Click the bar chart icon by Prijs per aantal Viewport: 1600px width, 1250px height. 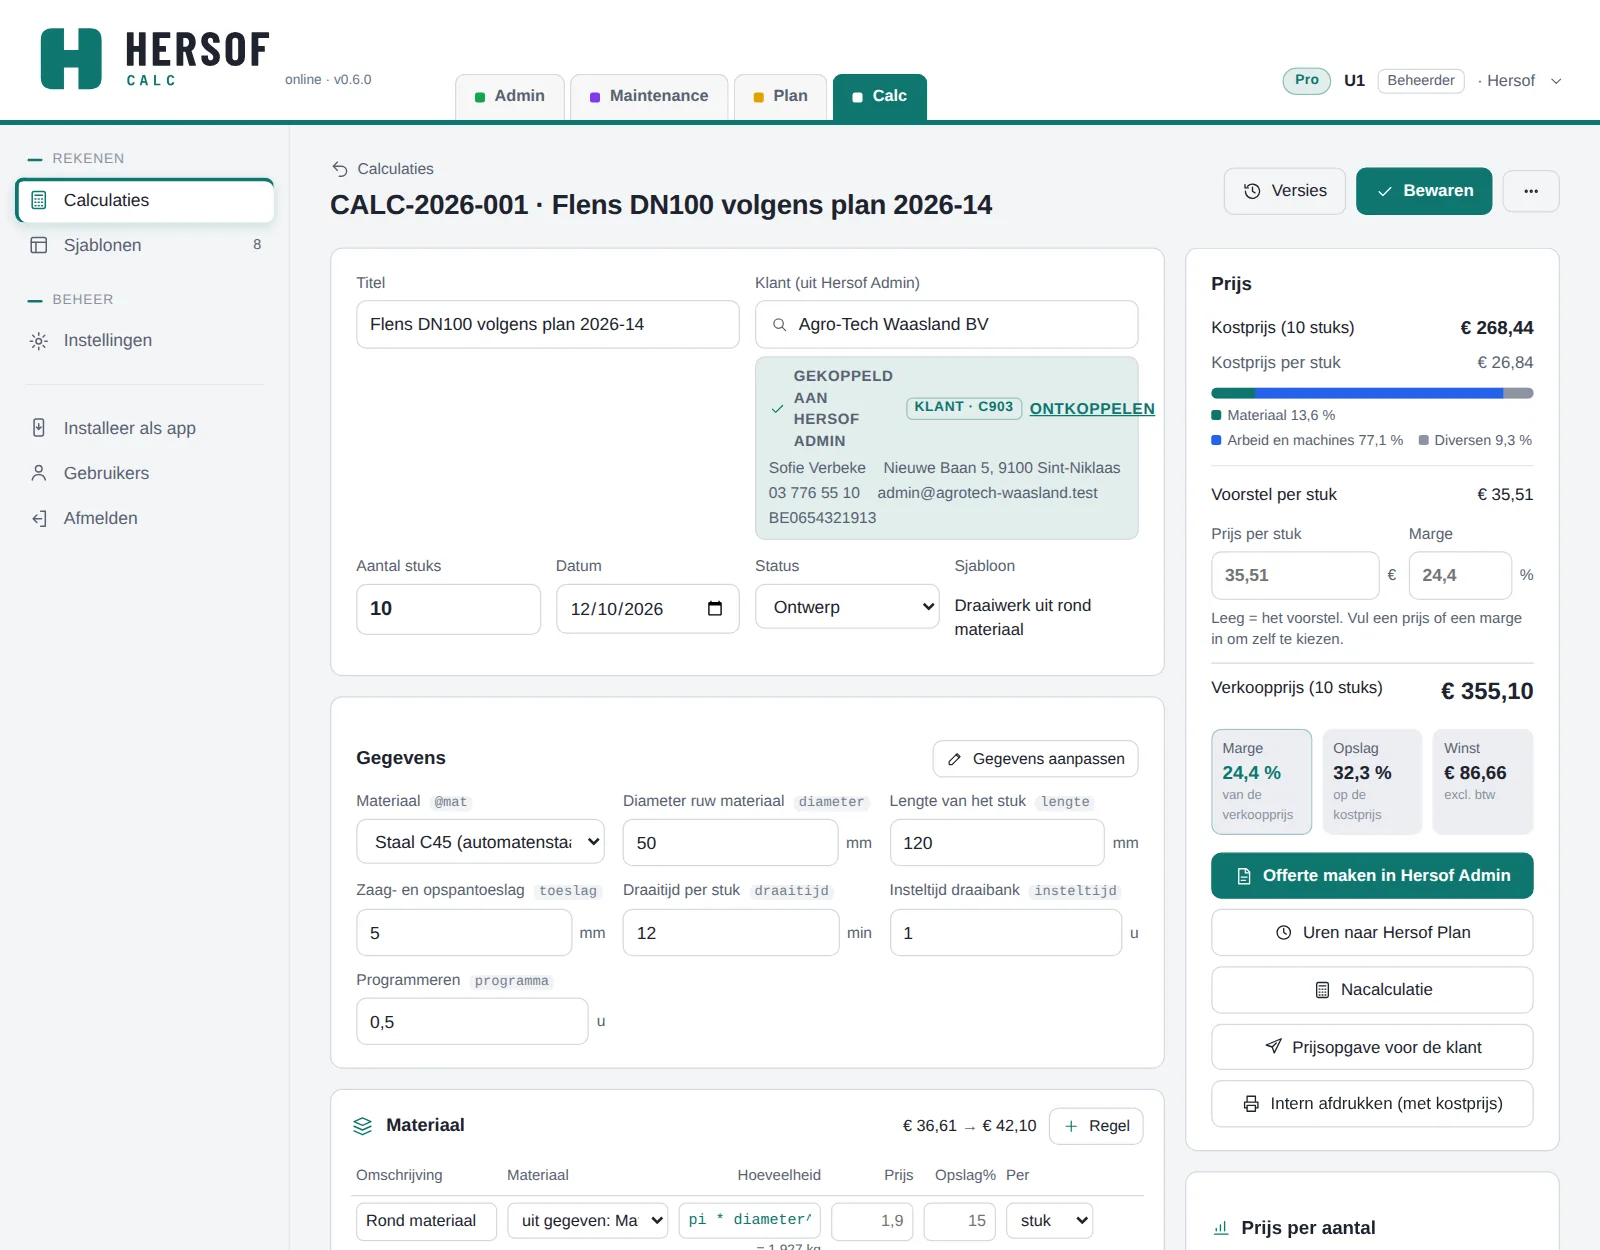[x=1221, y=1228]
